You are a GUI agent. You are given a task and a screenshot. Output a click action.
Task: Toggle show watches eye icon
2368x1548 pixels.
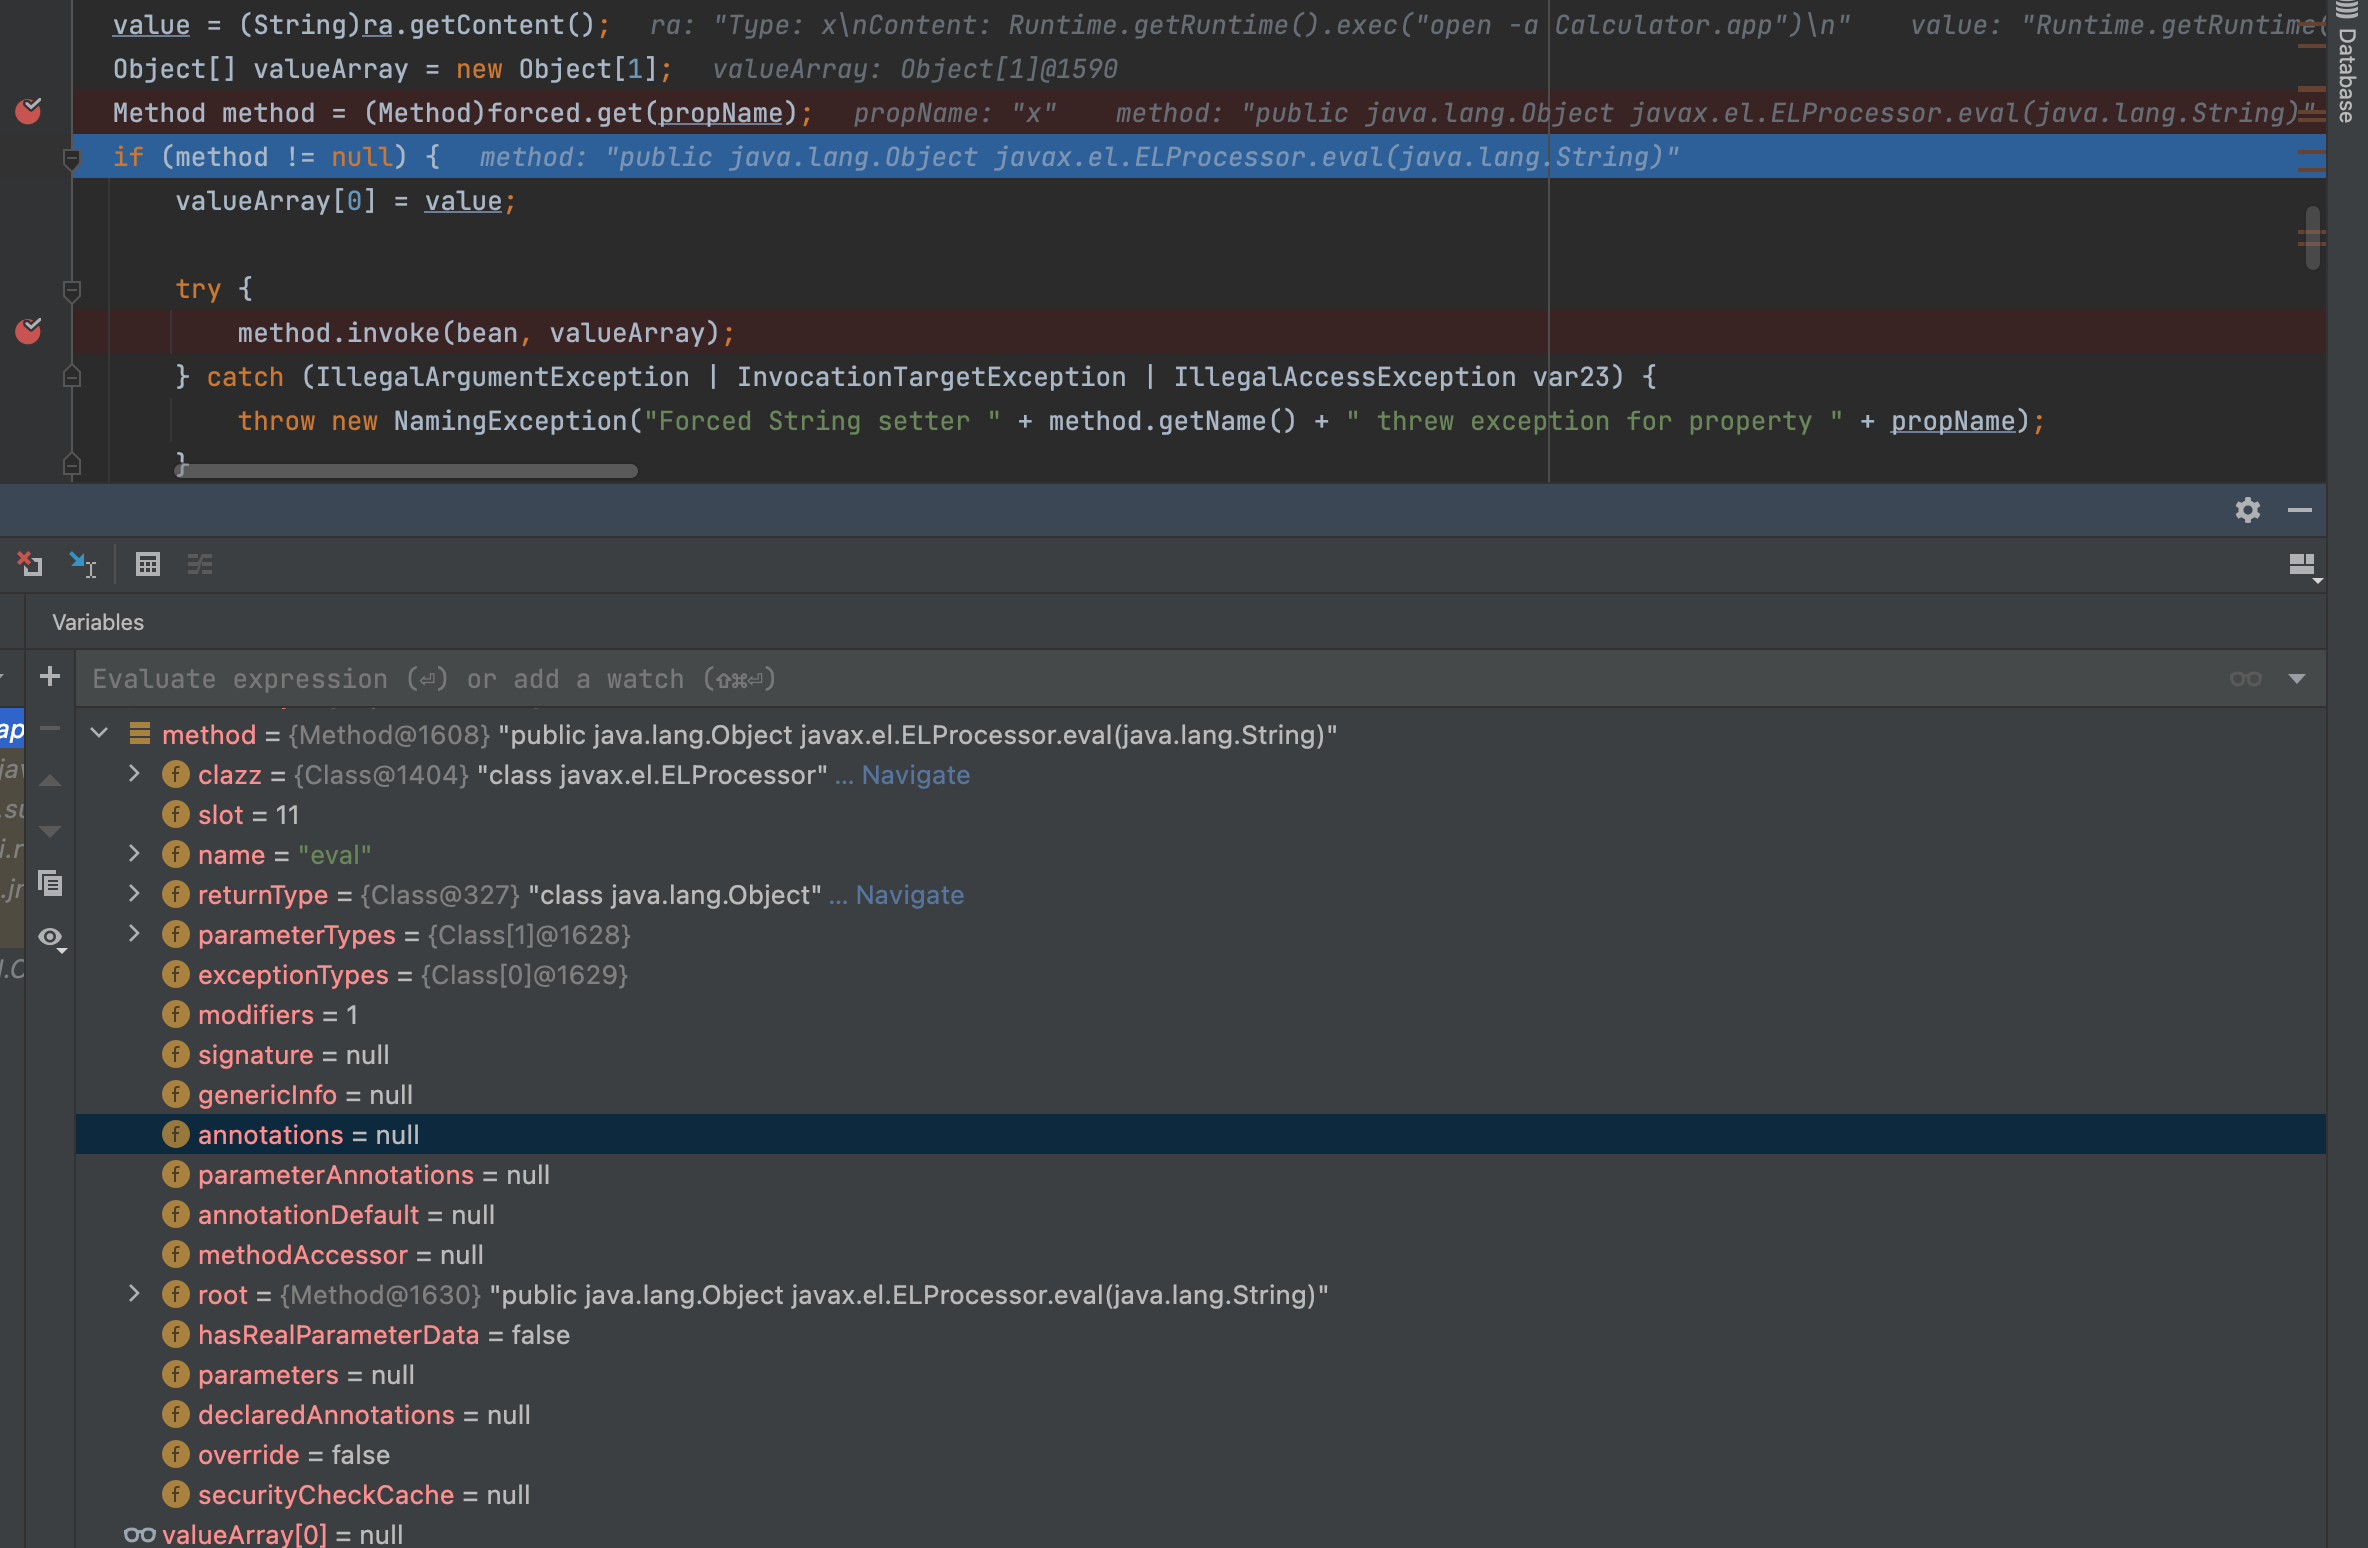pyautogui.click(x=51, y=938)
